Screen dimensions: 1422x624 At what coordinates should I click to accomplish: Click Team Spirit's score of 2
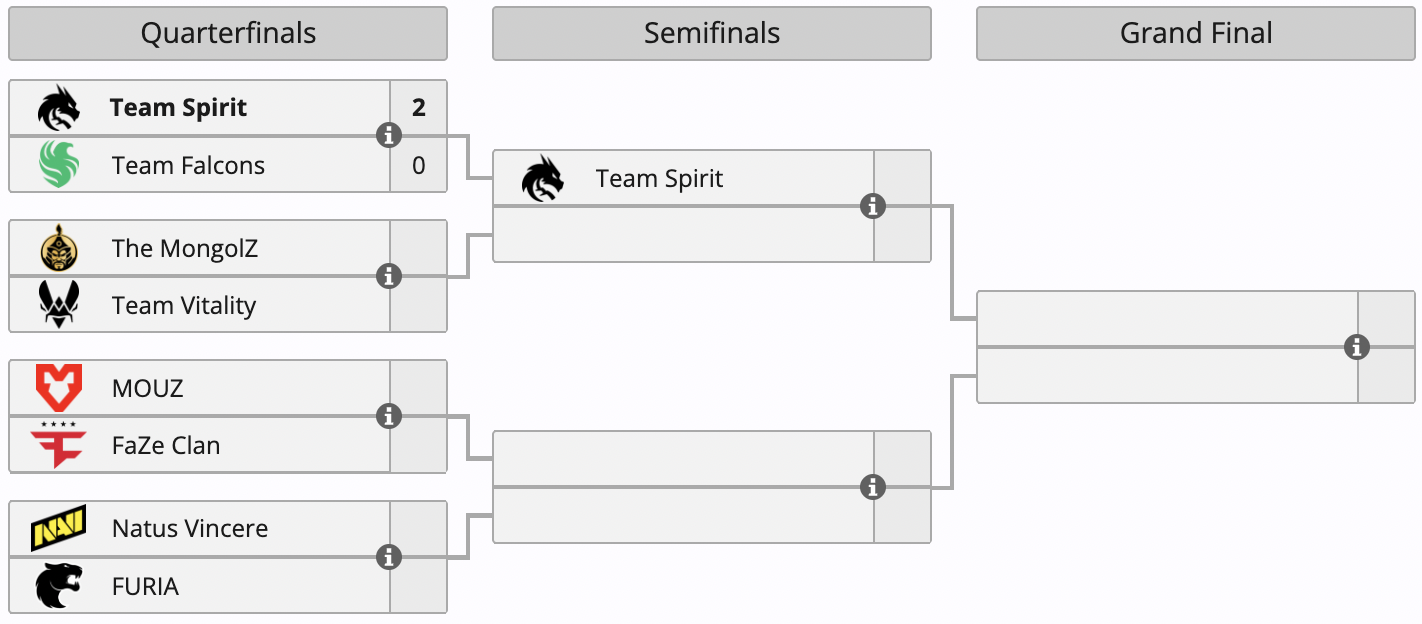(418, 108)
